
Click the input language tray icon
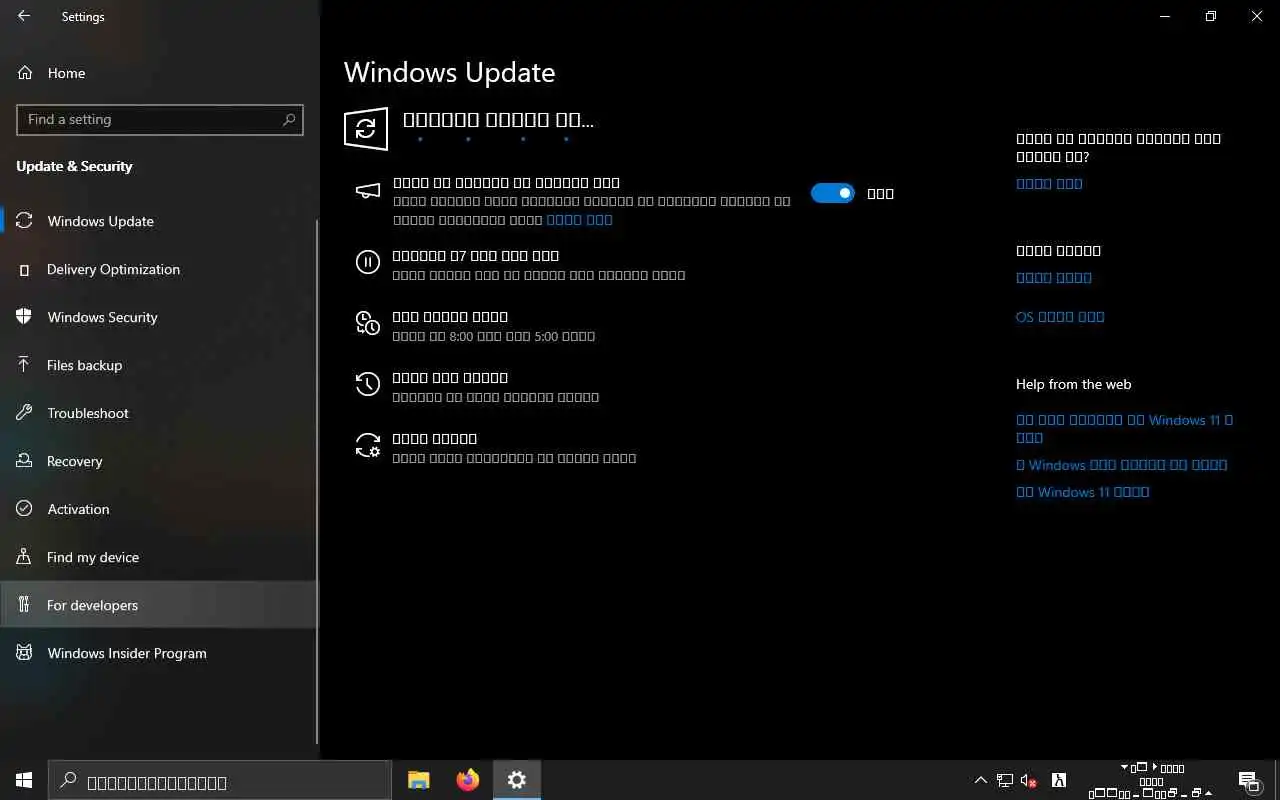pyautogui.click(x=1058, y=780)
